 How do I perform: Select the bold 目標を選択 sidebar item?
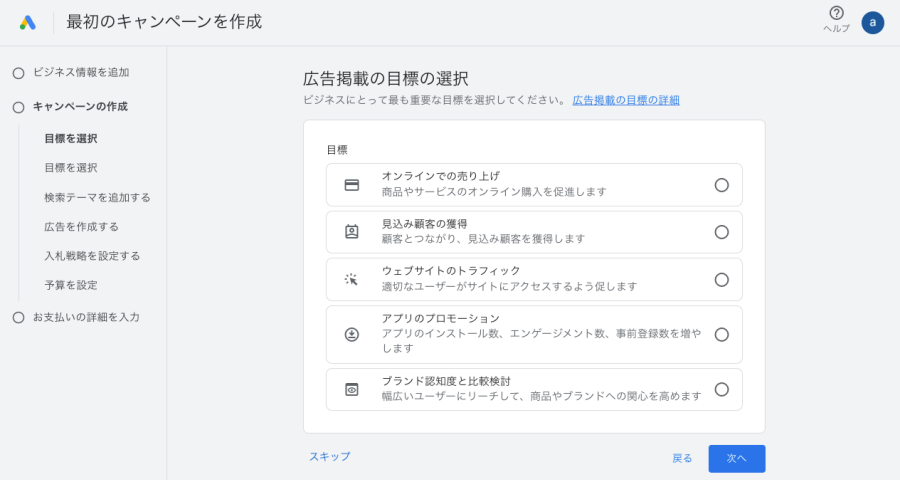pyautogui.click(x=71, y=138)
